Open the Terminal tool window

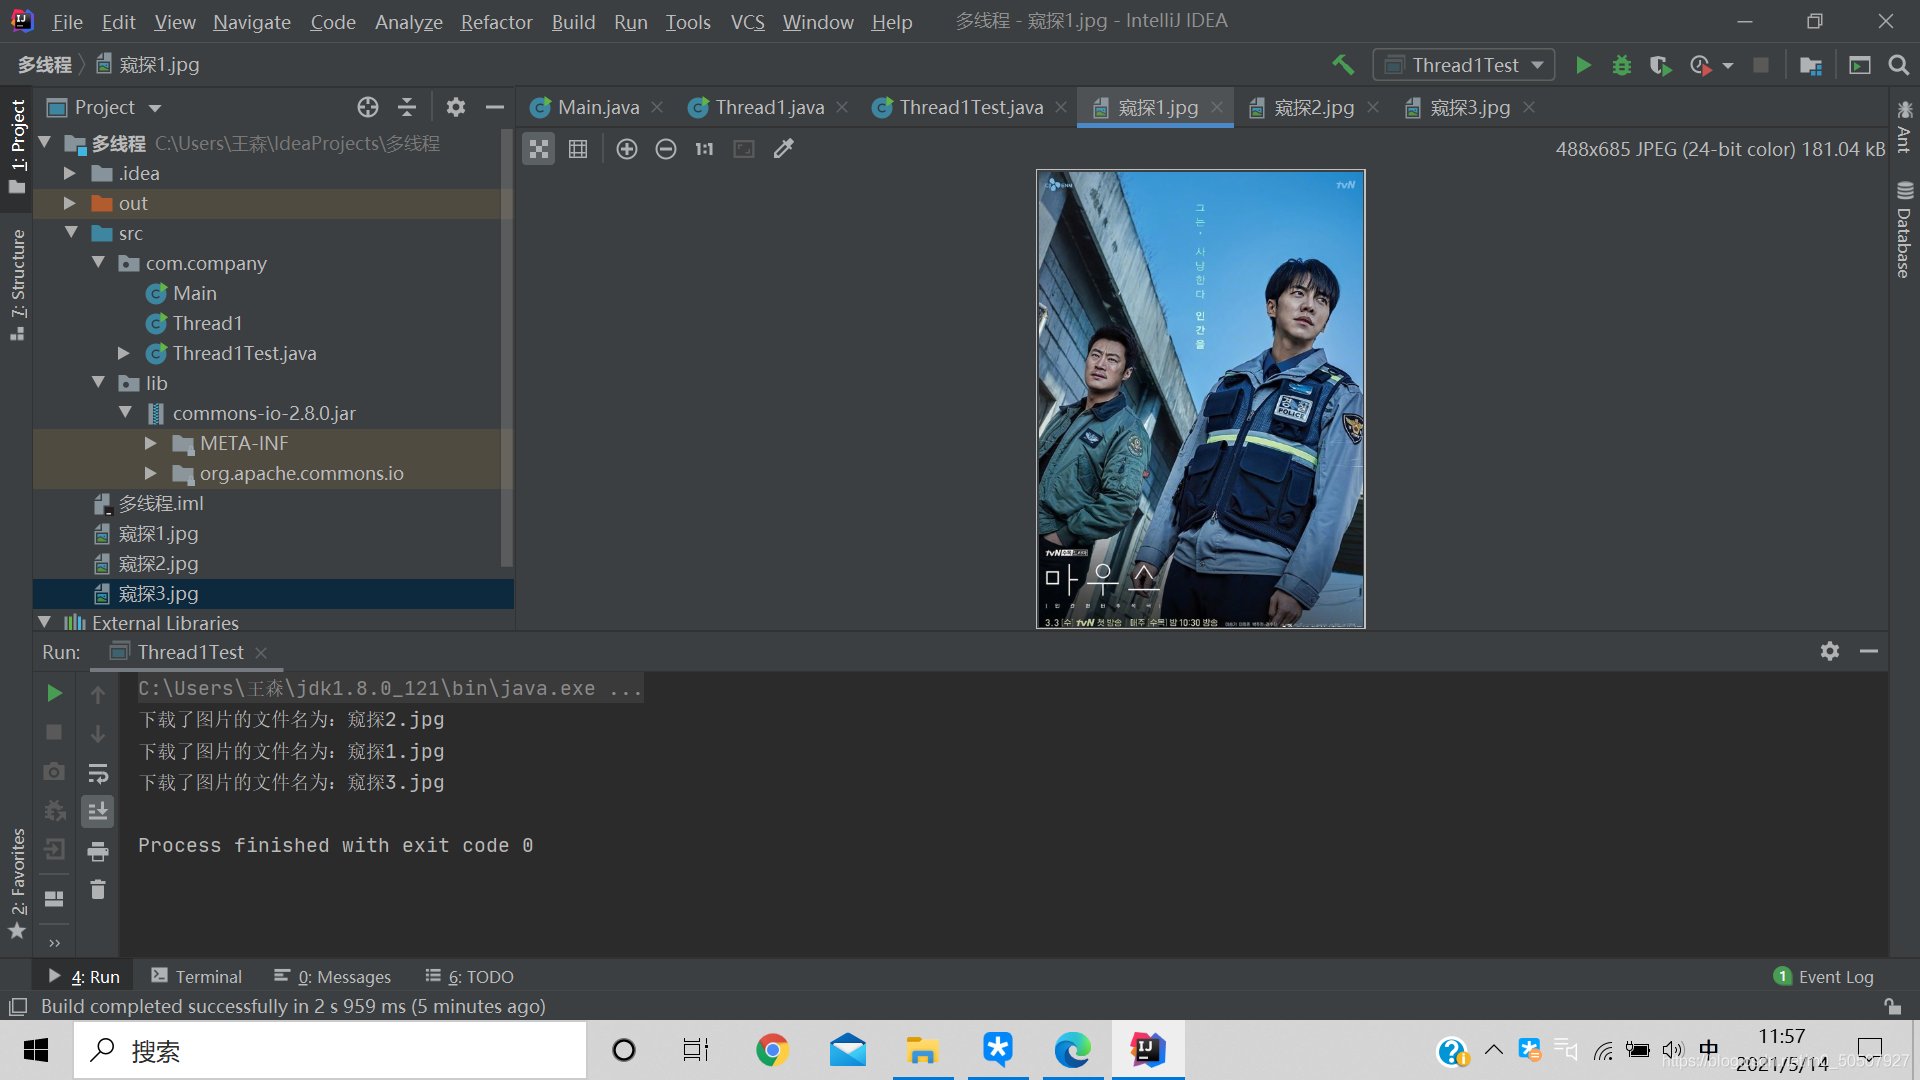(x=197, y=977)
